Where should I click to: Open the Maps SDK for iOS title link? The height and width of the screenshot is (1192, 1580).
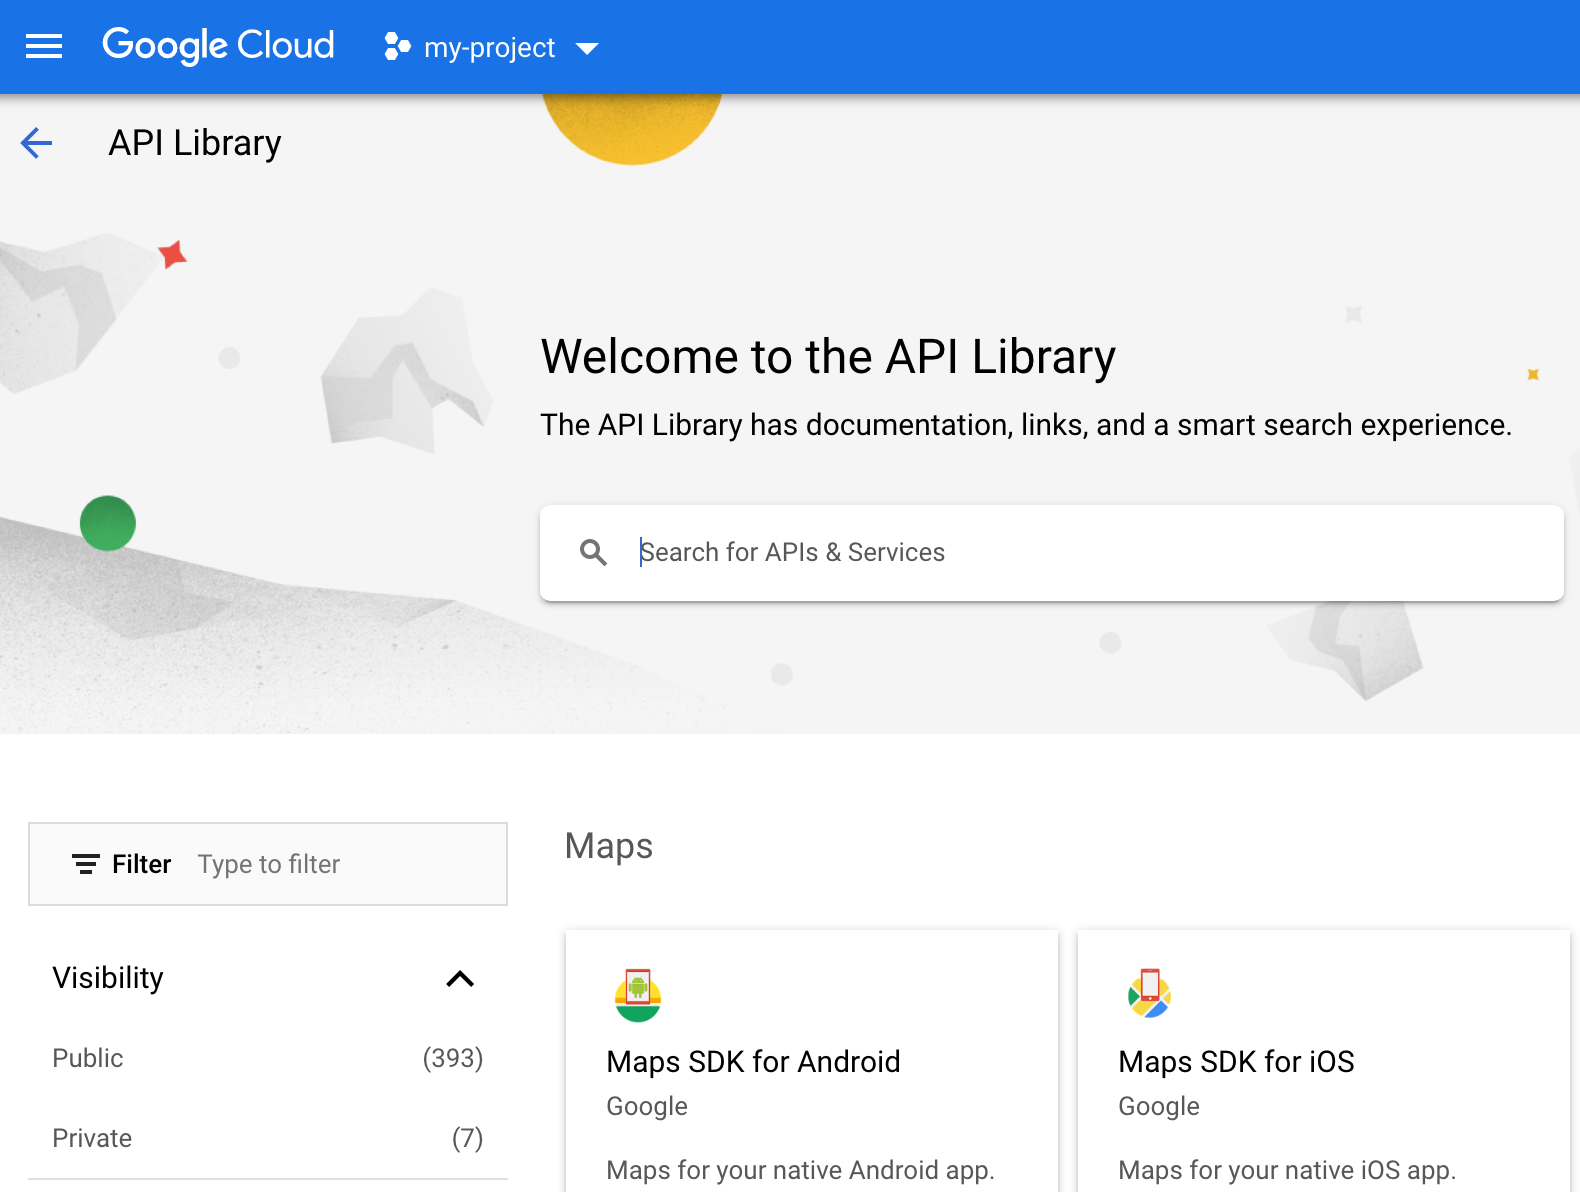click(x=1236, y=1061)
